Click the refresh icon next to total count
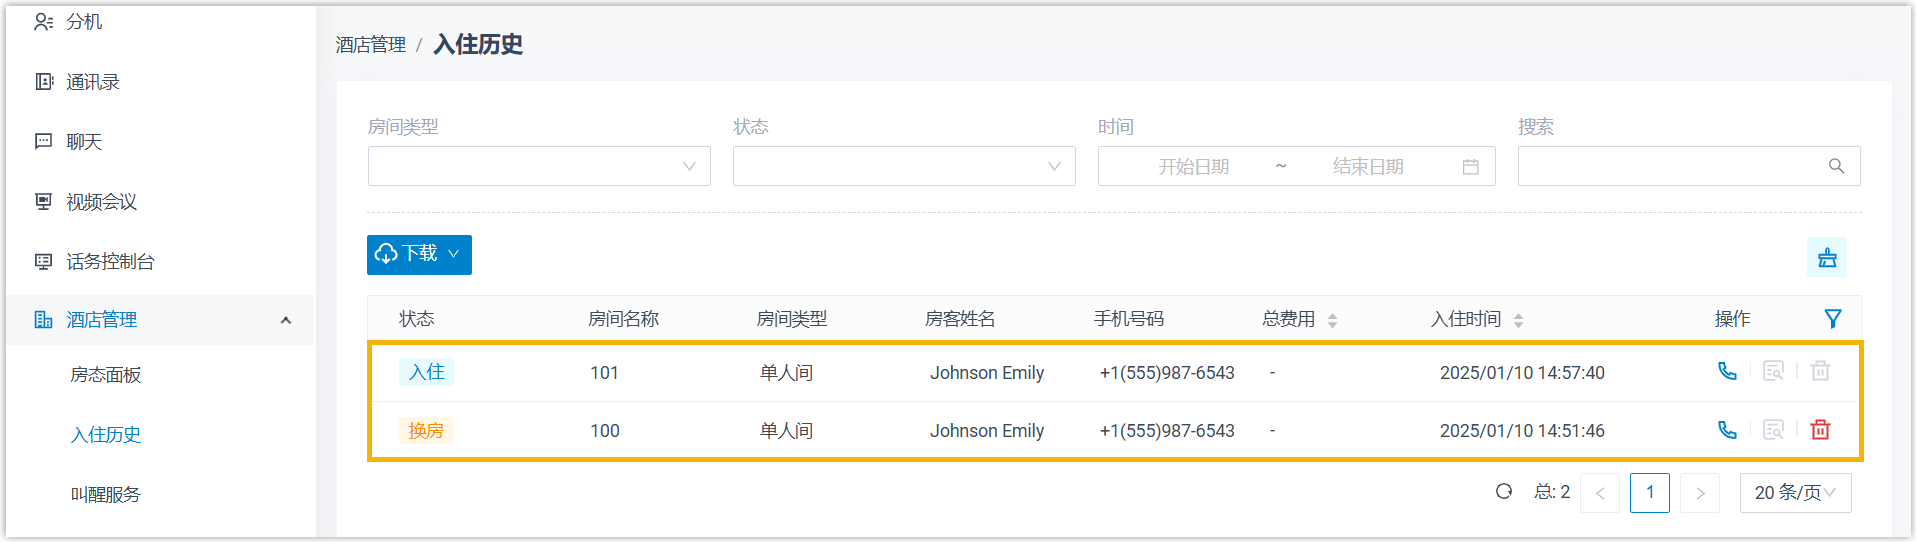 pos(1503,492)
